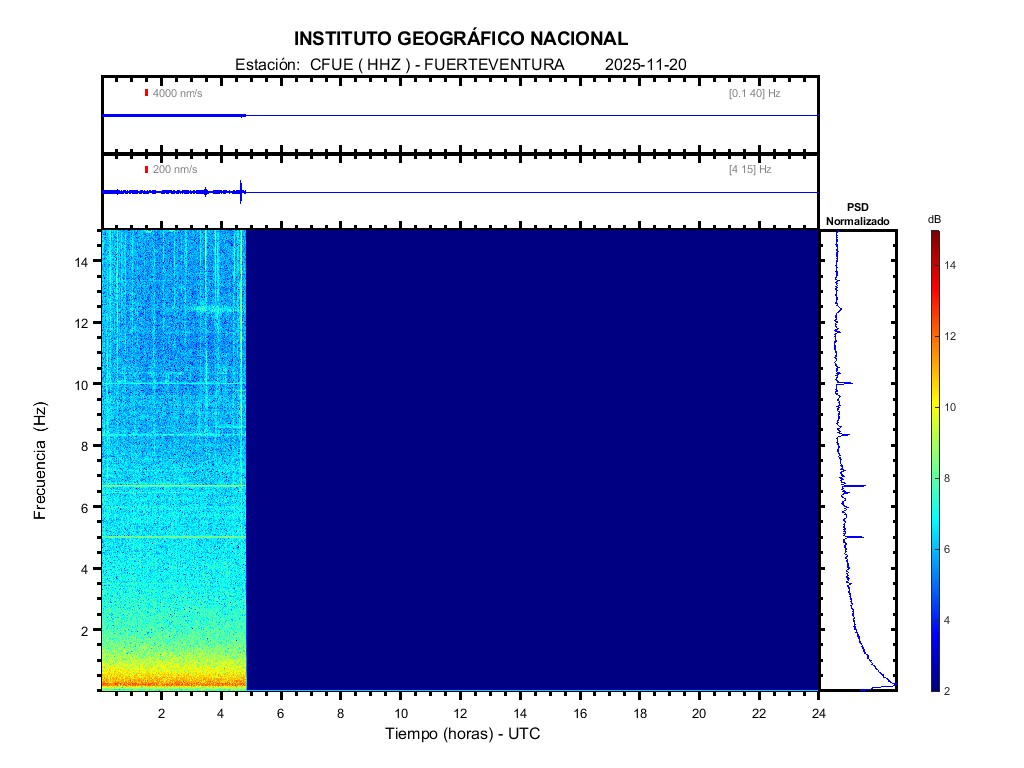Select the date 2025-11-20
This screenshot has width=1024, height=768.
click(645, 65)
